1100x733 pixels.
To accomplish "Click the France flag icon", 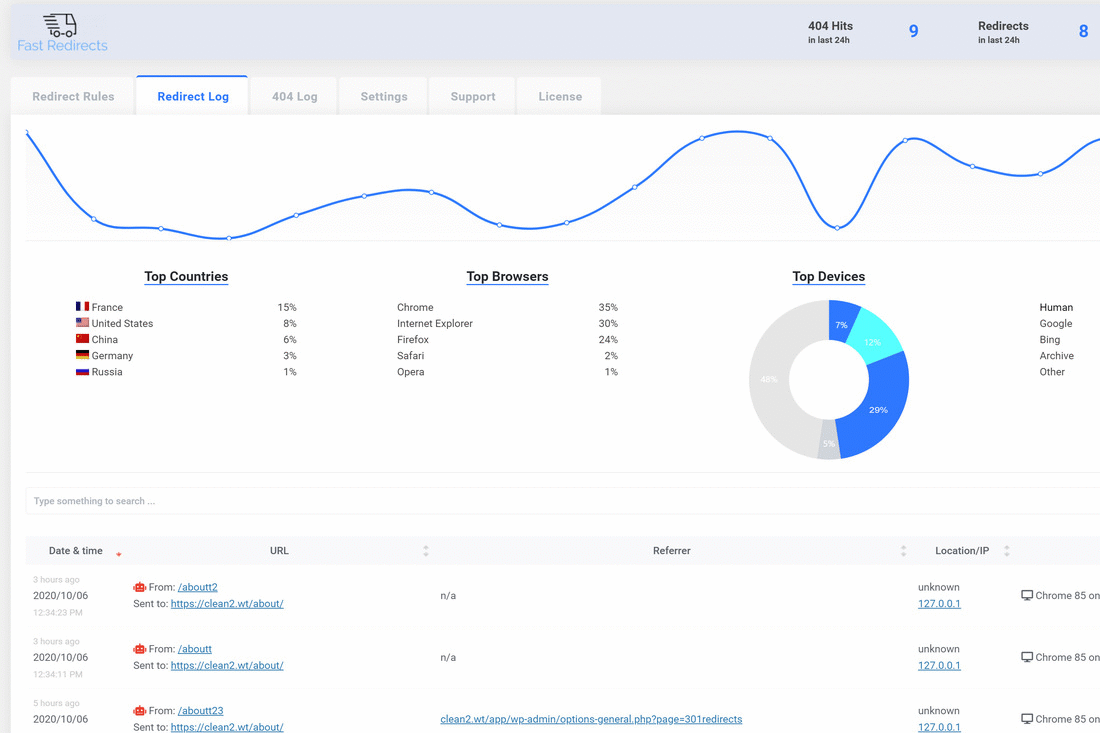I will (x=82, y=307).
